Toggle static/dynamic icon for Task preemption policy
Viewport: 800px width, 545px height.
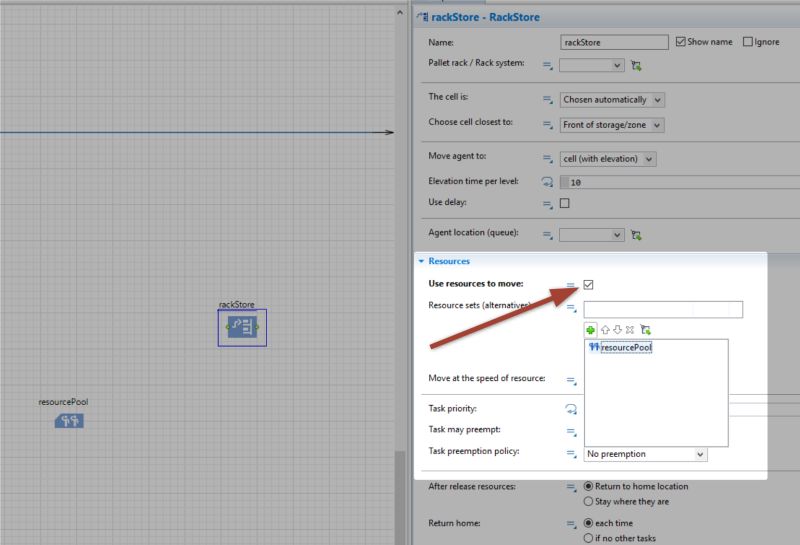point(571,453)
